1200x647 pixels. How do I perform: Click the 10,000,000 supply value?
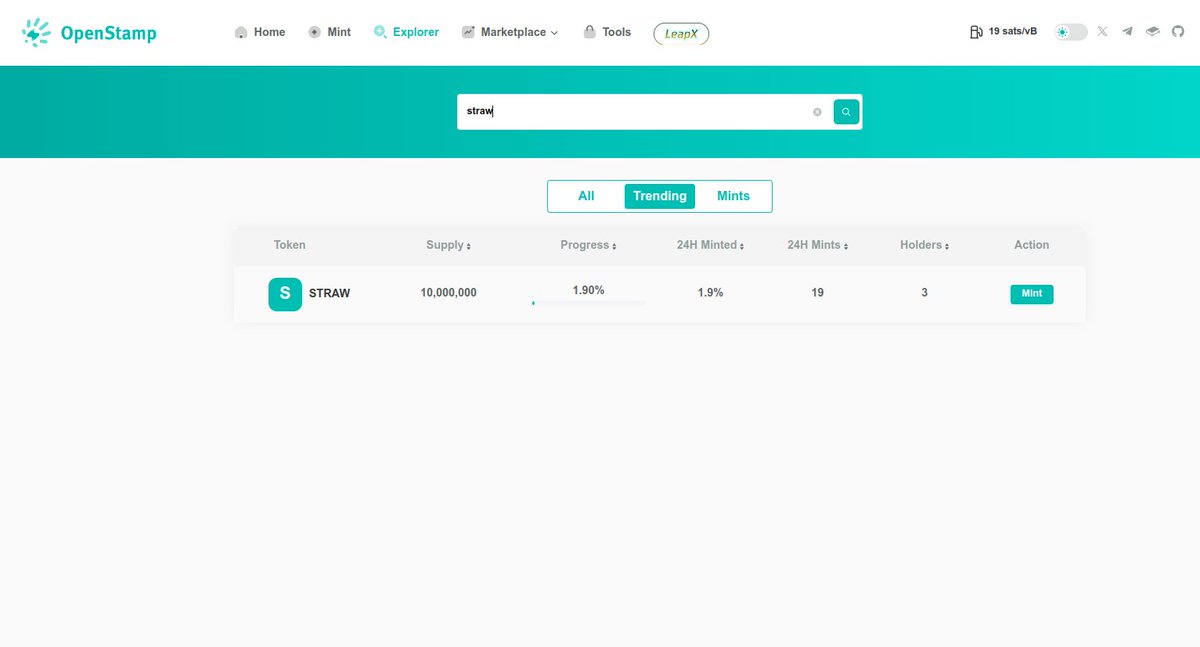coord(449,293)
